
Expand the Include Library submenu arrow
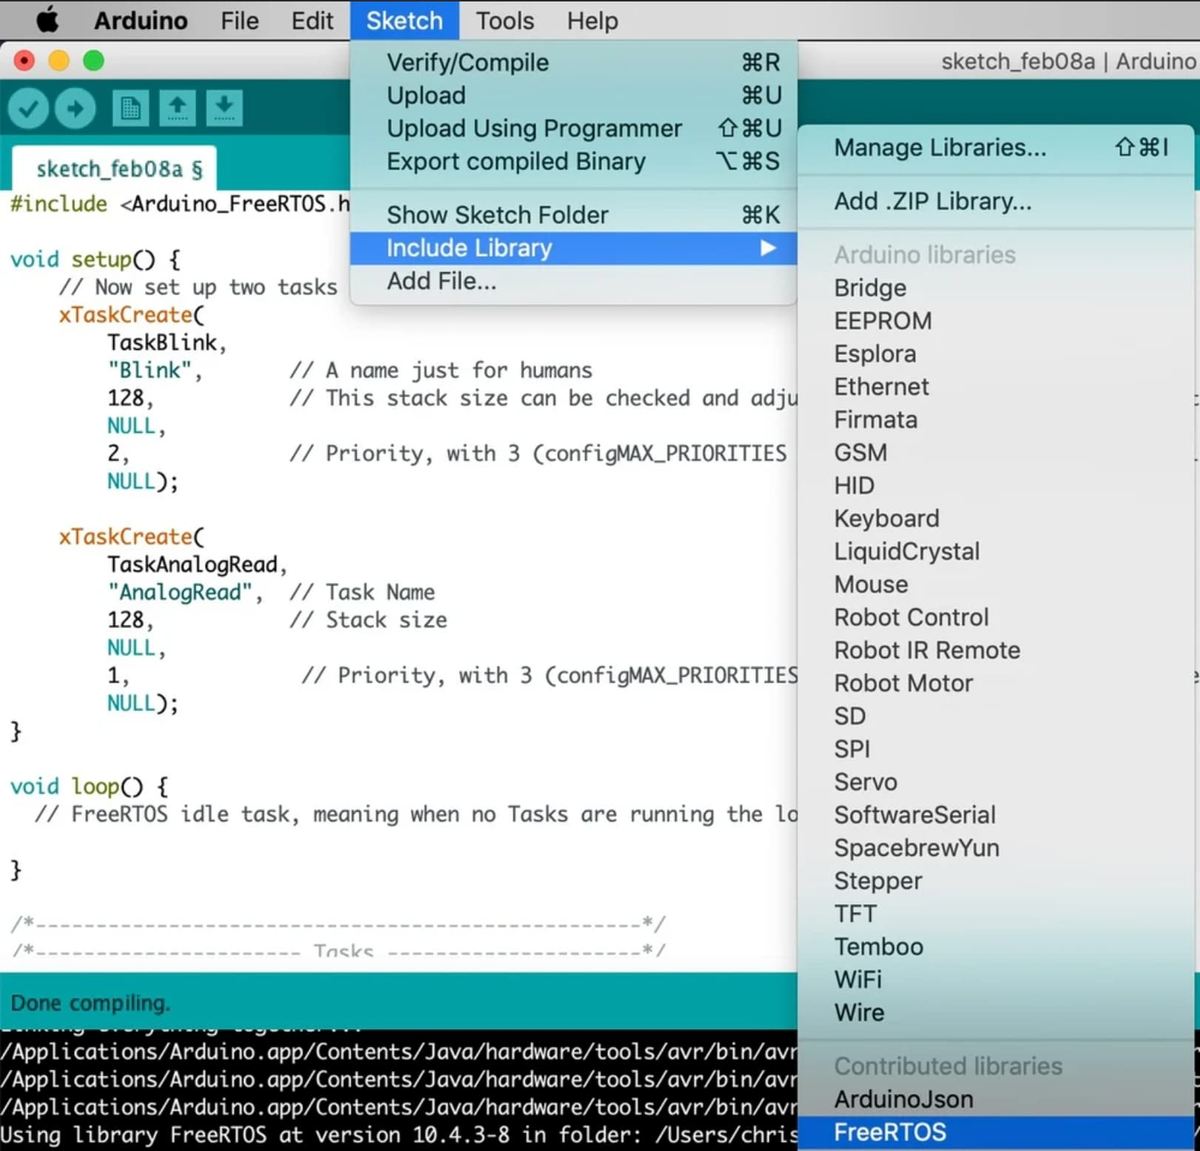(x=767, y=248)
